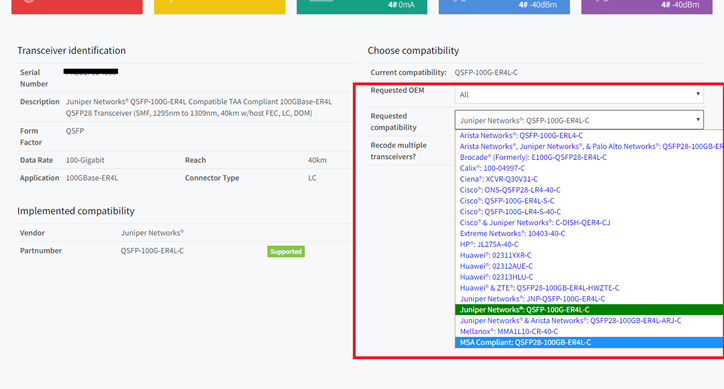This screenshot has height=389, width=724.
Task: Click the Transceiver identification heading
Action: [x=72, y=50]
